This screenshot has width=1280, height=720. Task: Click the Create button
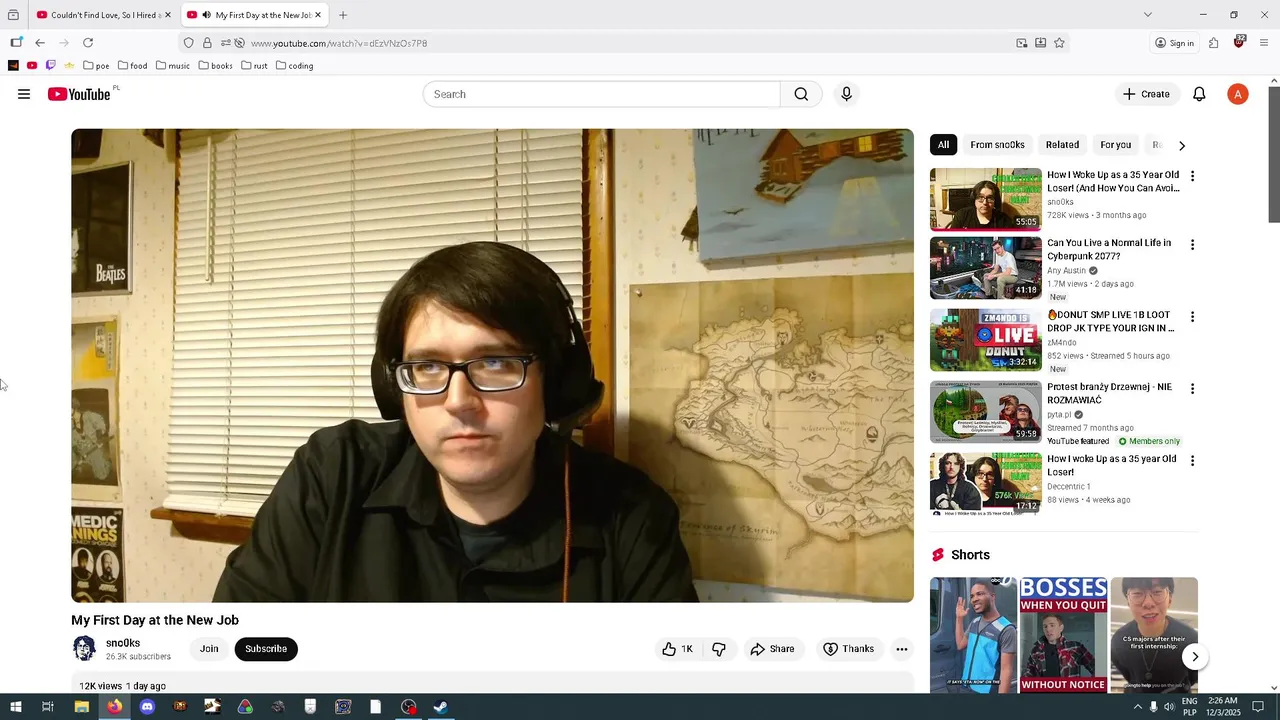[x=1146, y=94]
